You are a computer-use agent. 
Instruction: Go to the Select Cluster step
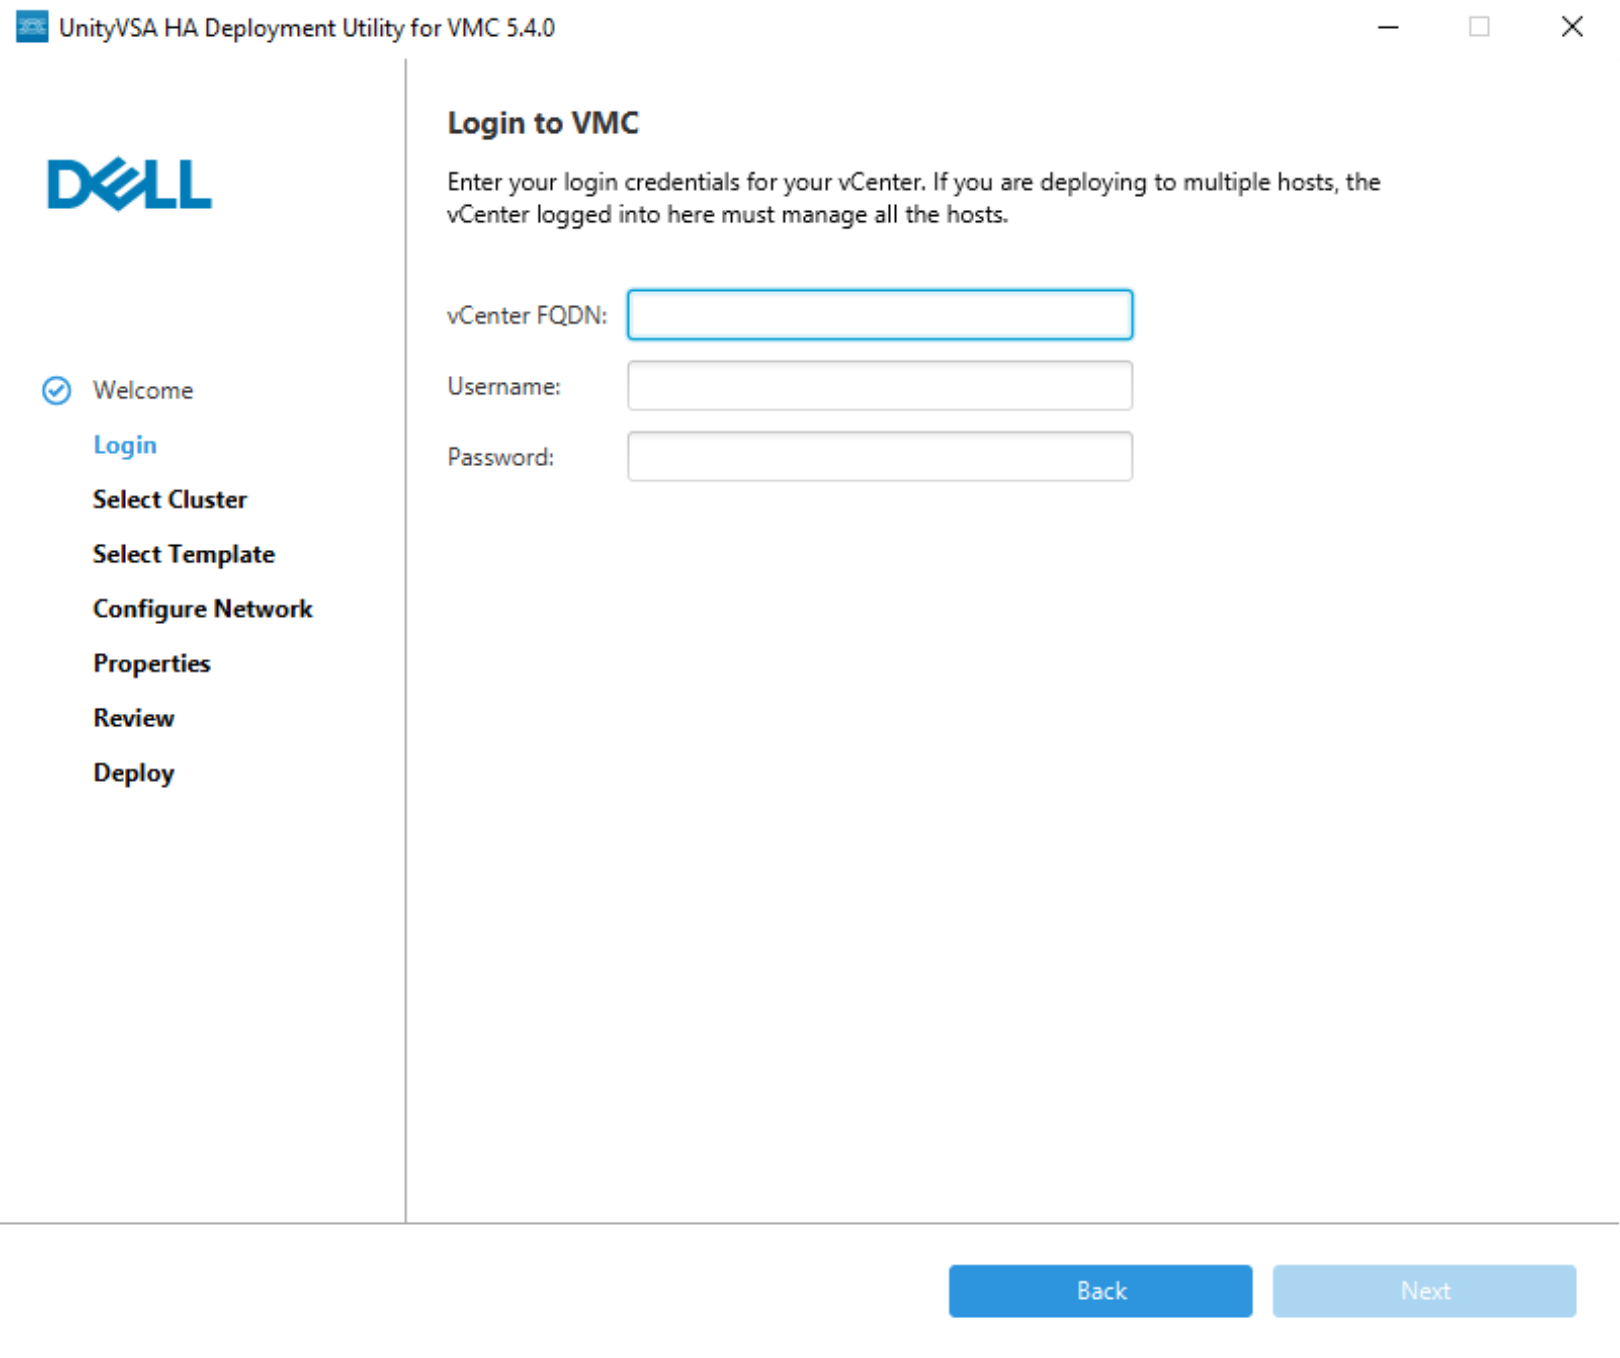click(x=170, y=499)
